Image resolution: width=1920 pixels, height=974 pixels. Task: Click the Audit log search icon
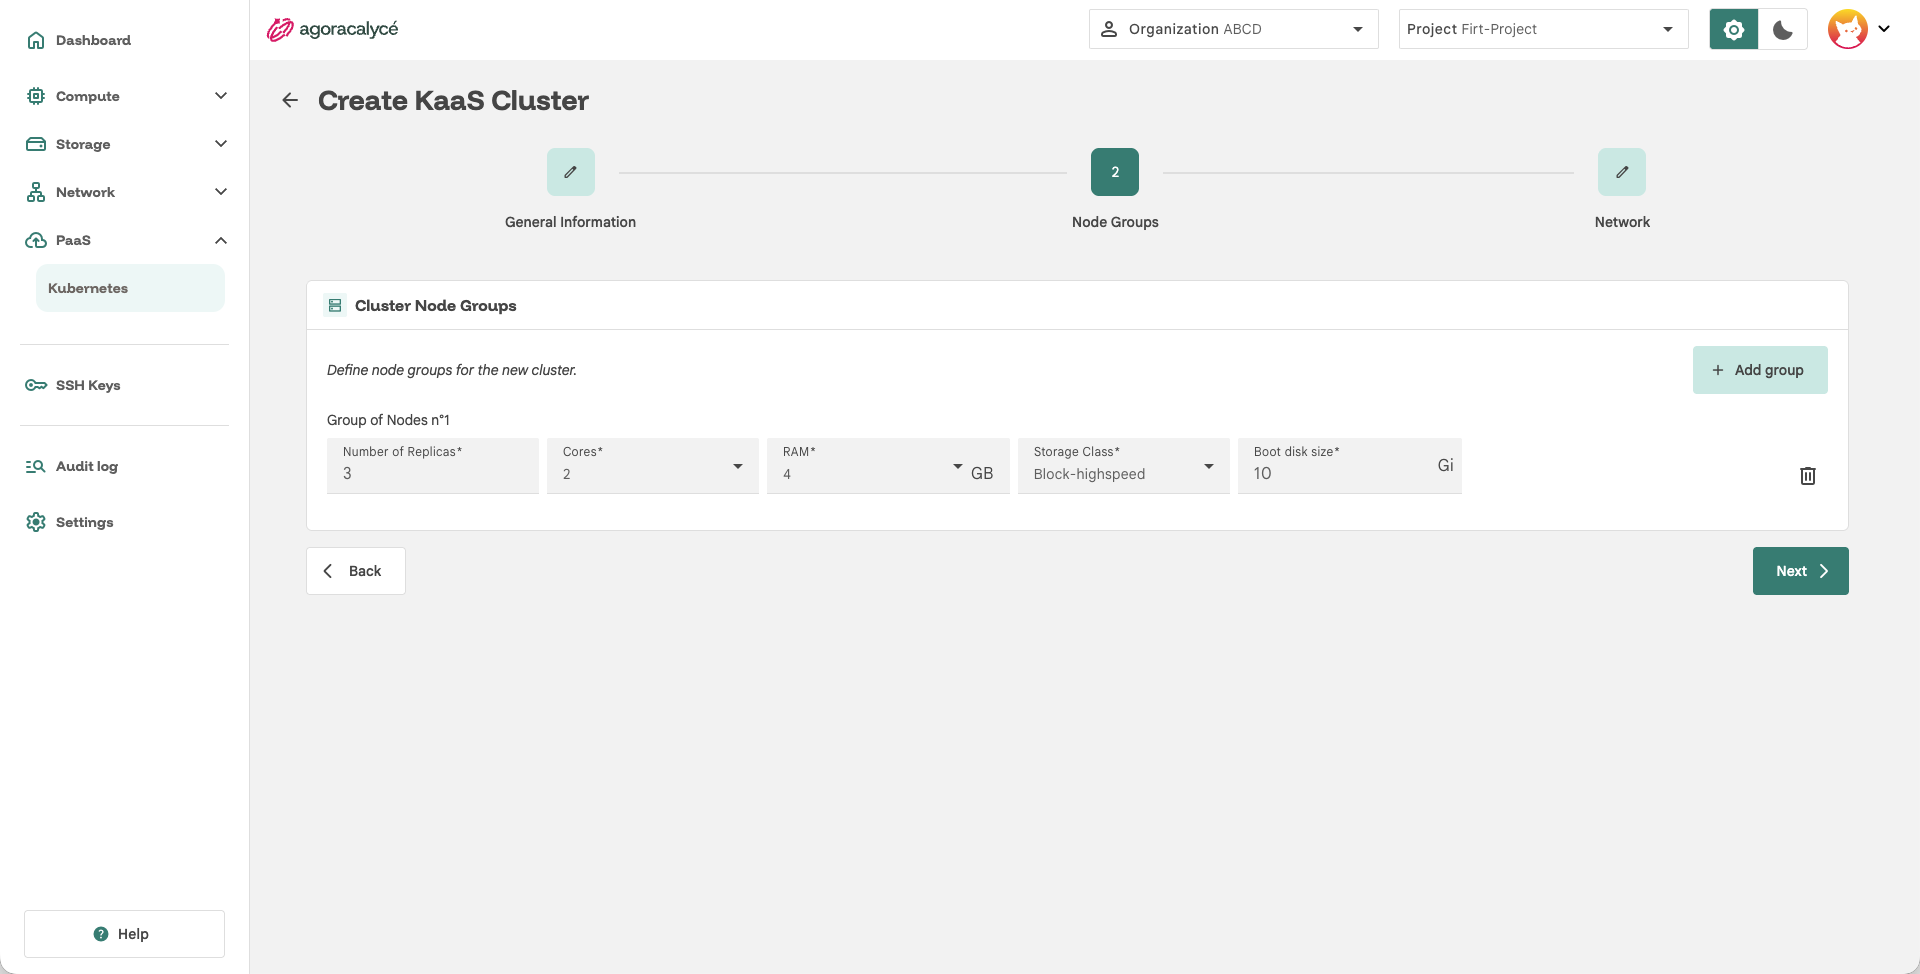36,466
